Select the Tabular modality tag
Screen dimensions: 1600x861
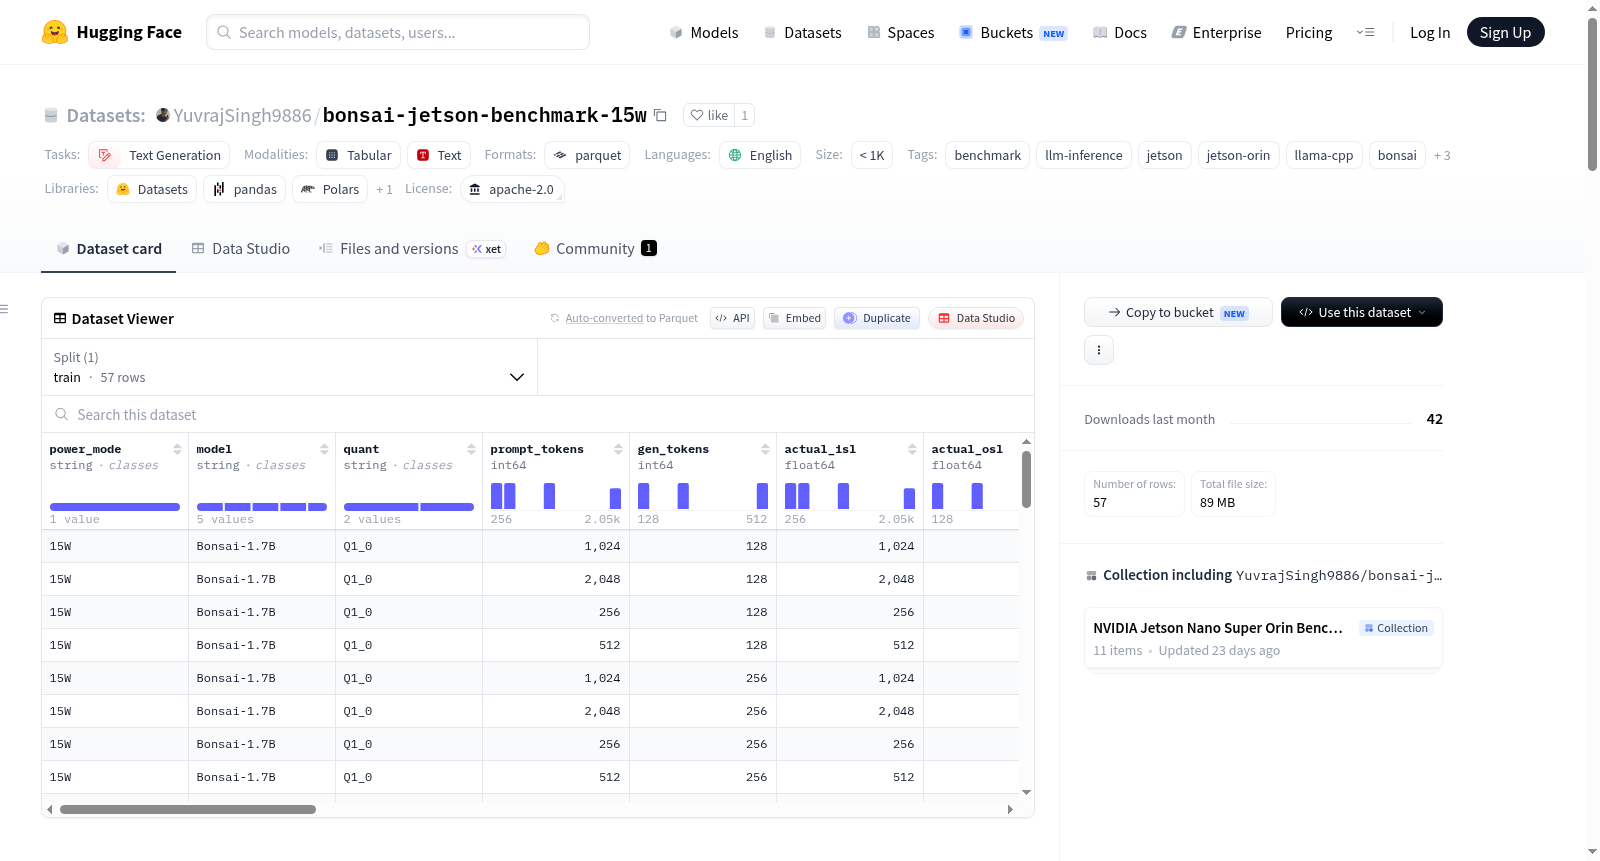click(359, 155)
